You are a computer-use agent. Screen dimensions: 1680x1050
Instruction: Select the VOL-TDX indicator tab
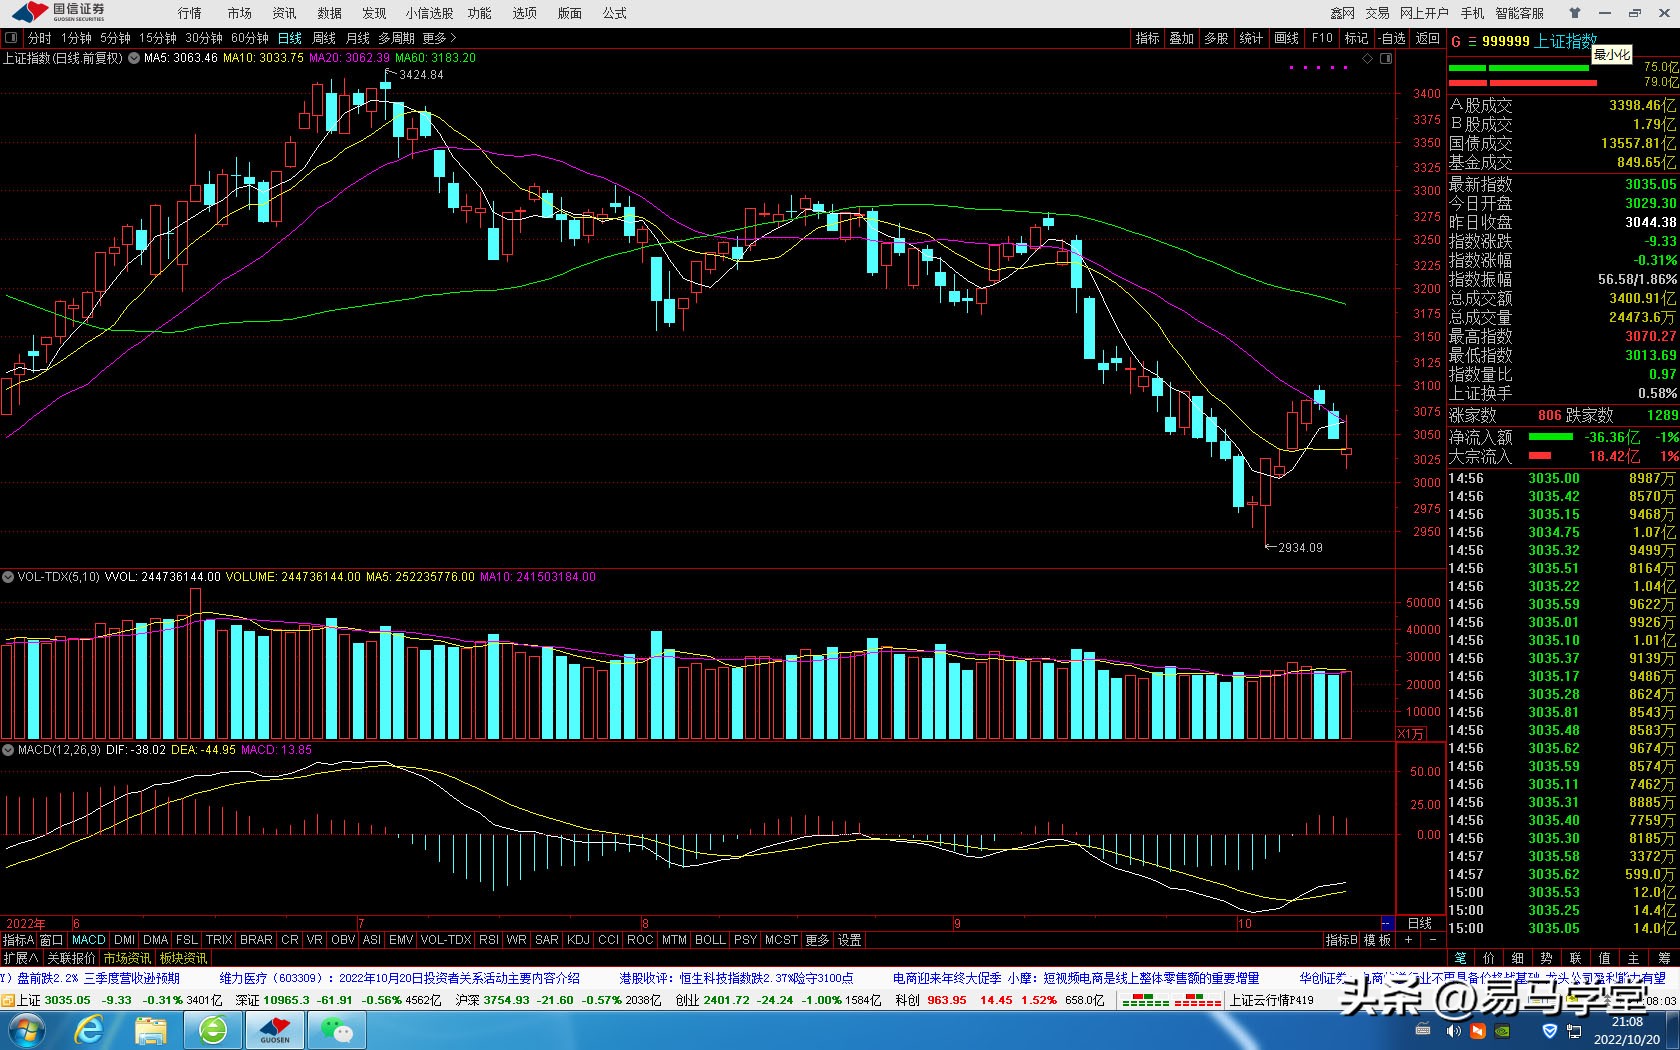click(x=446, y=940)
